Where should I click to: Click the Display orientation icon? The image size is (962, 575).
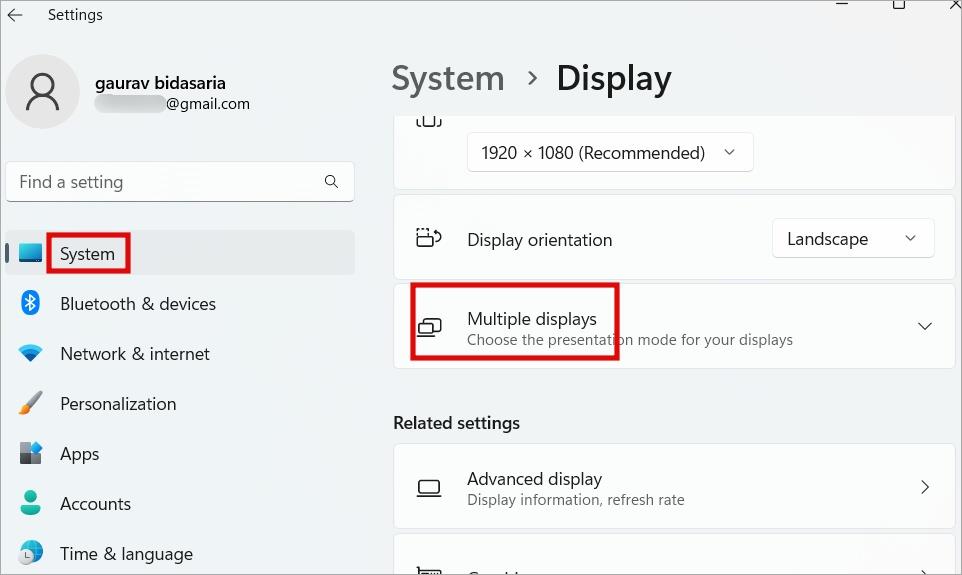[429, 237]
